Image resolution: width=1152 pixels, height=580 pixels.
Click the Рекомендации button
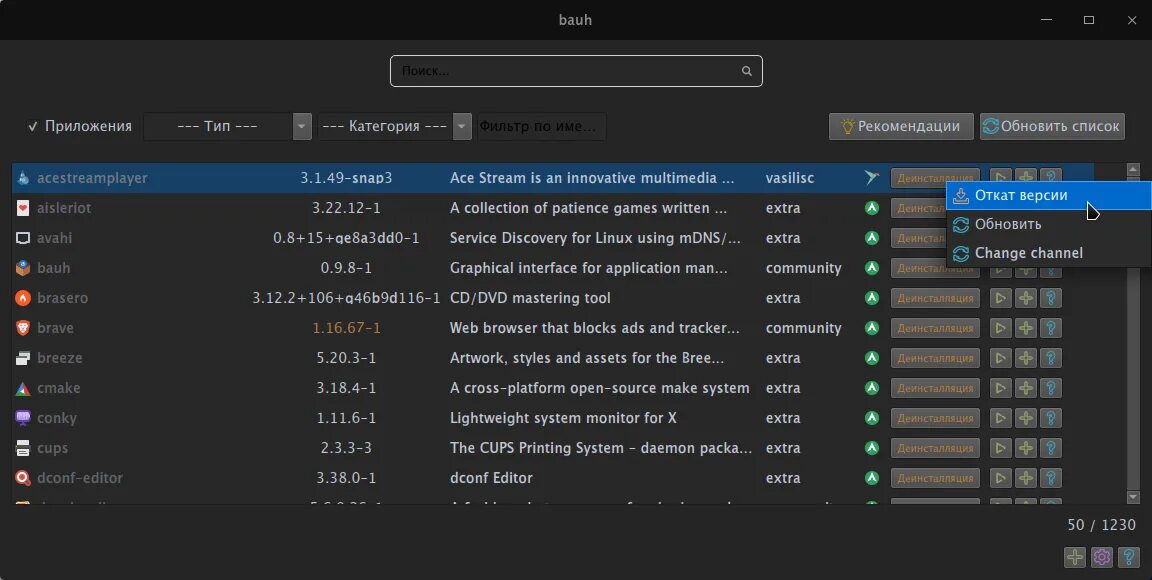click(x=901, y=126)
